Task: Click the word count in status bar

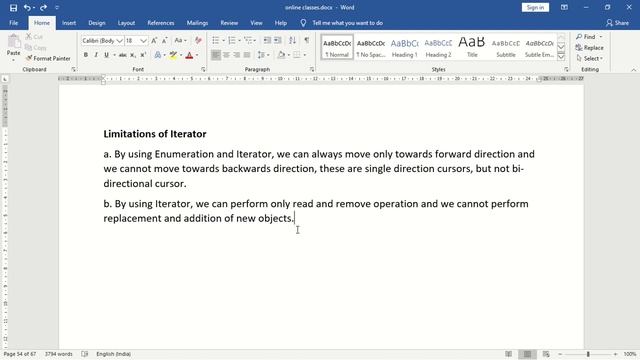Action: coord(58,354)
